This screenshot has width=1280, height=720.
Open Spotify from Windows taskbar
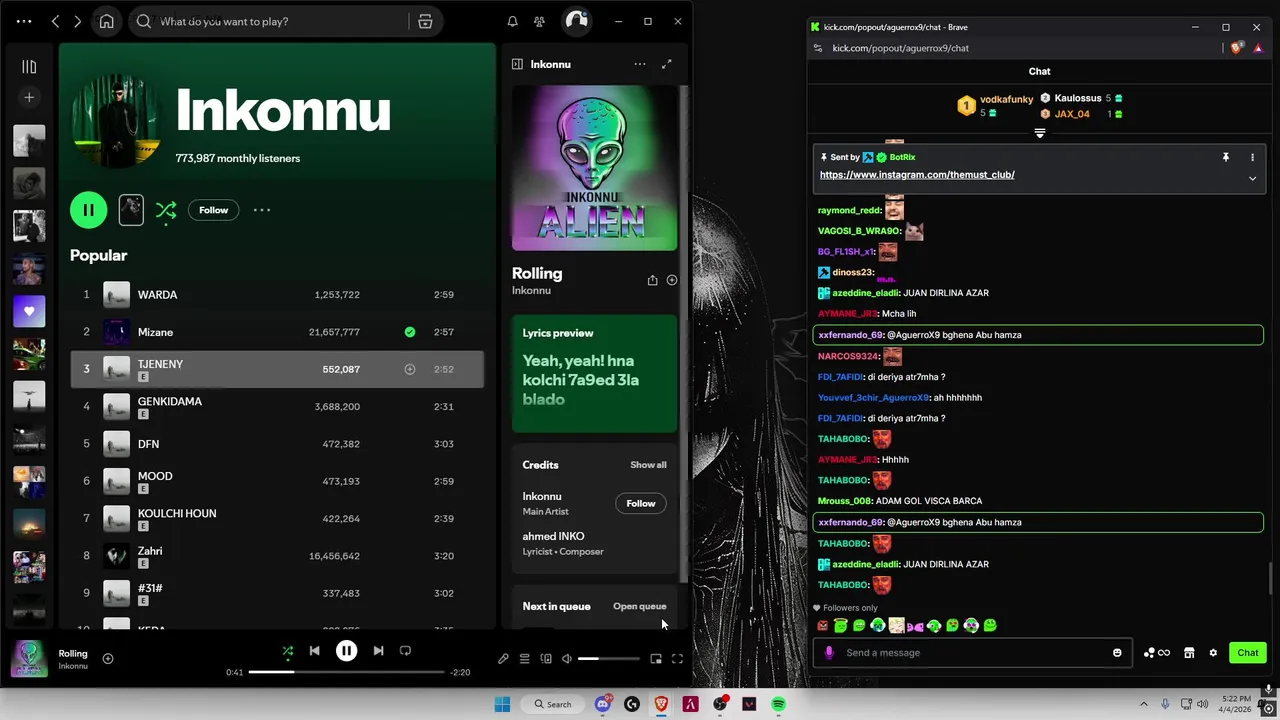(x=778, y=704)
